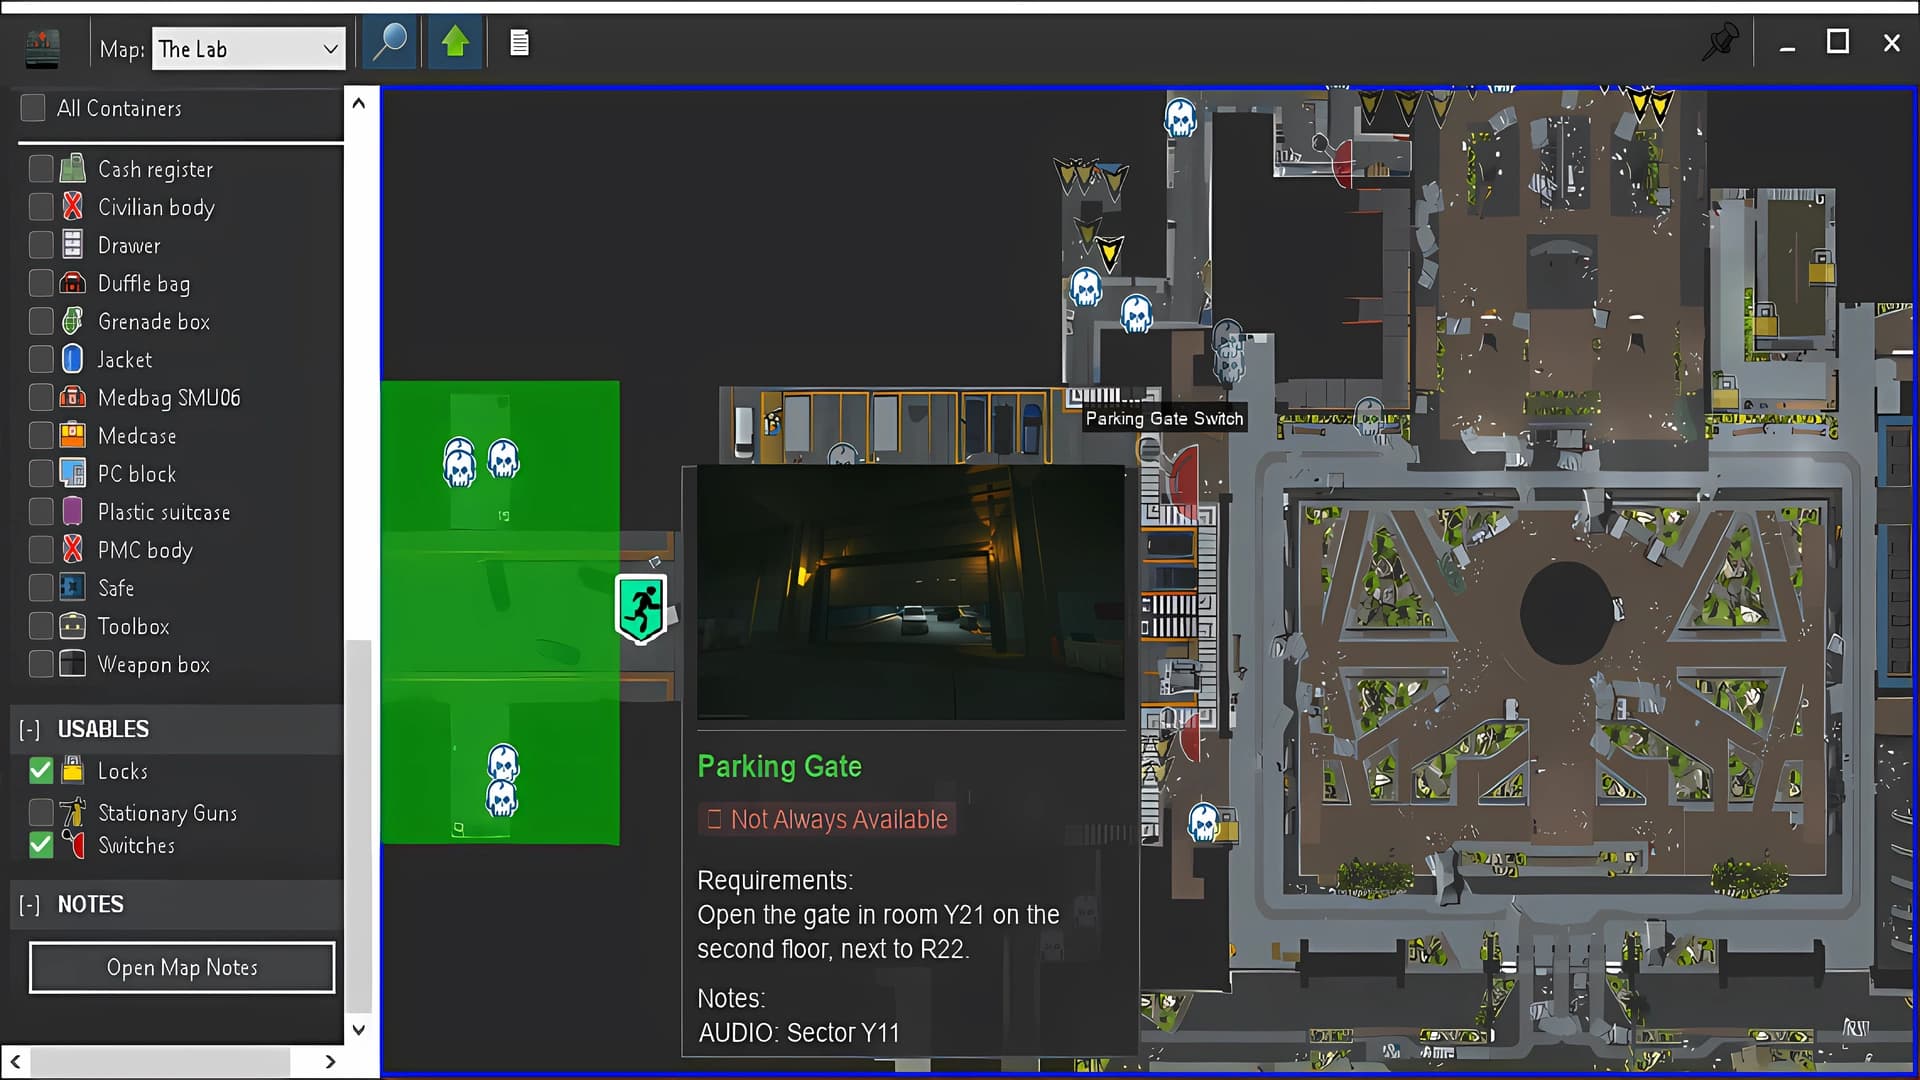Screen dimensions: 1920x1080
Task: Click the Toolbox icon
Action: click(73, 626)
